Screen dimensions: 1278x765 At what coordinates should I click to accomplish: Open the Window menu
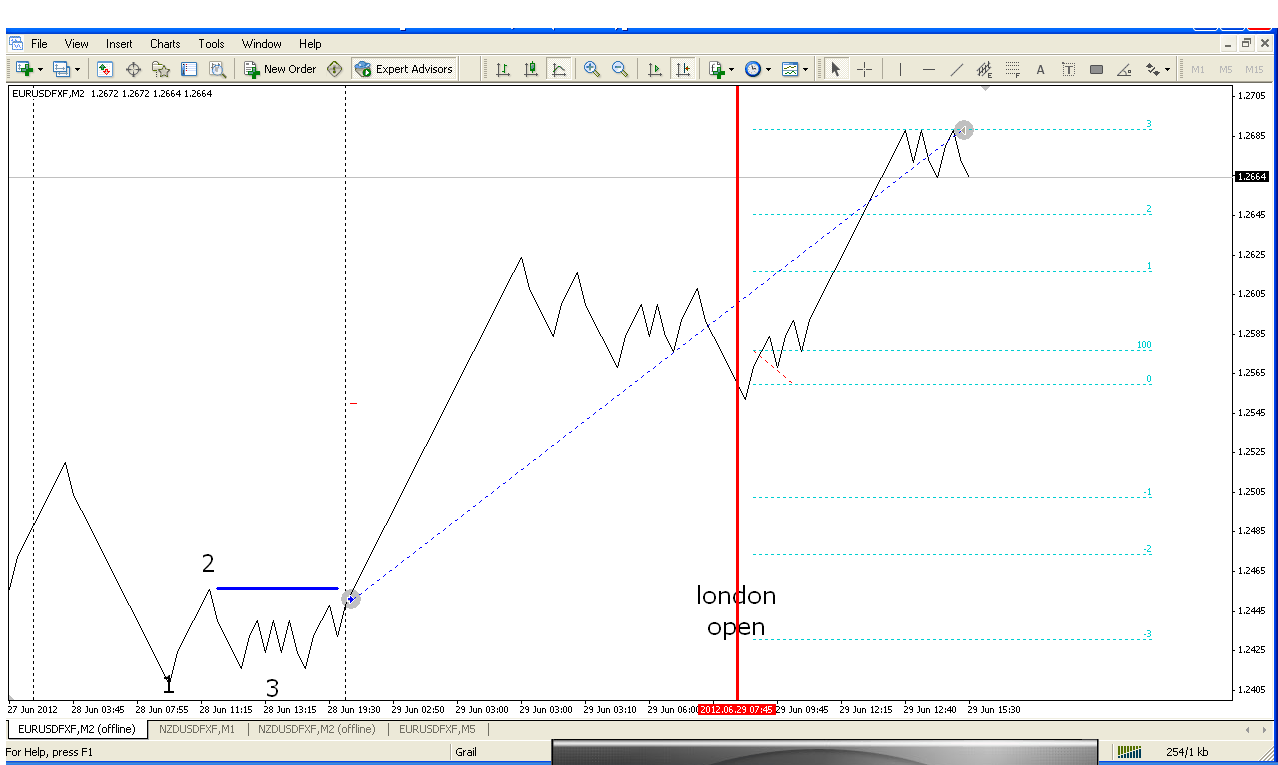[262, 44]
